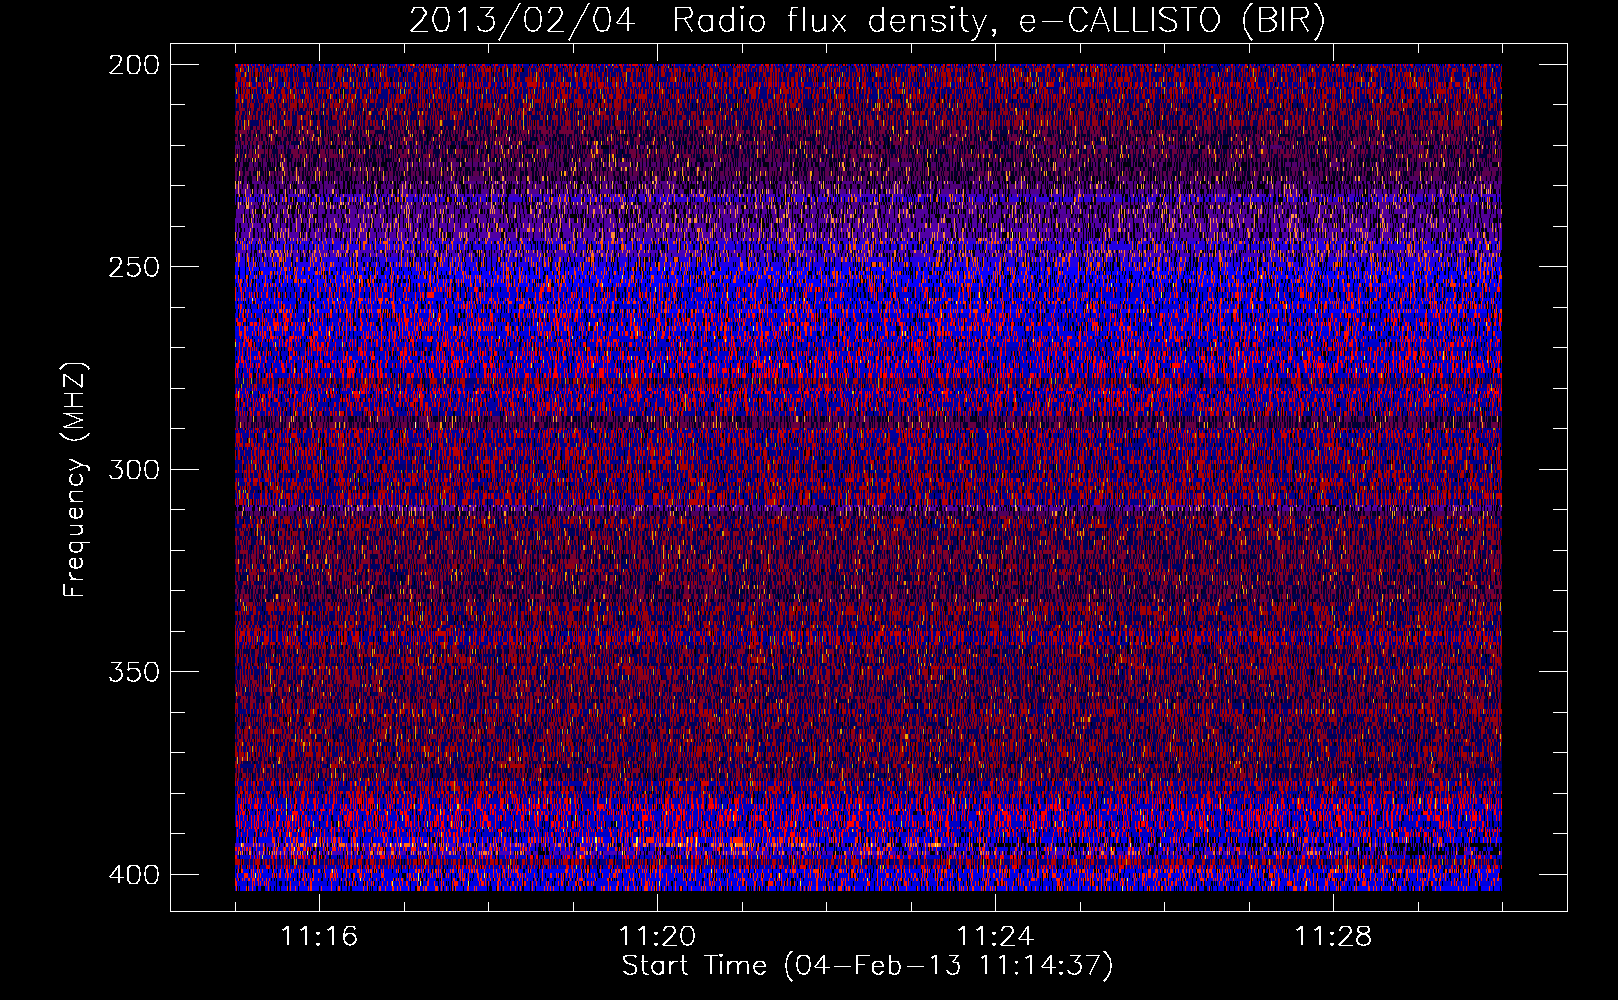The width and height of the screenshot is (1618, 1000).
Task: Click the plot title "Radio flux density, e-CALLISTO (BIR)"
Action: coord(999,21)
